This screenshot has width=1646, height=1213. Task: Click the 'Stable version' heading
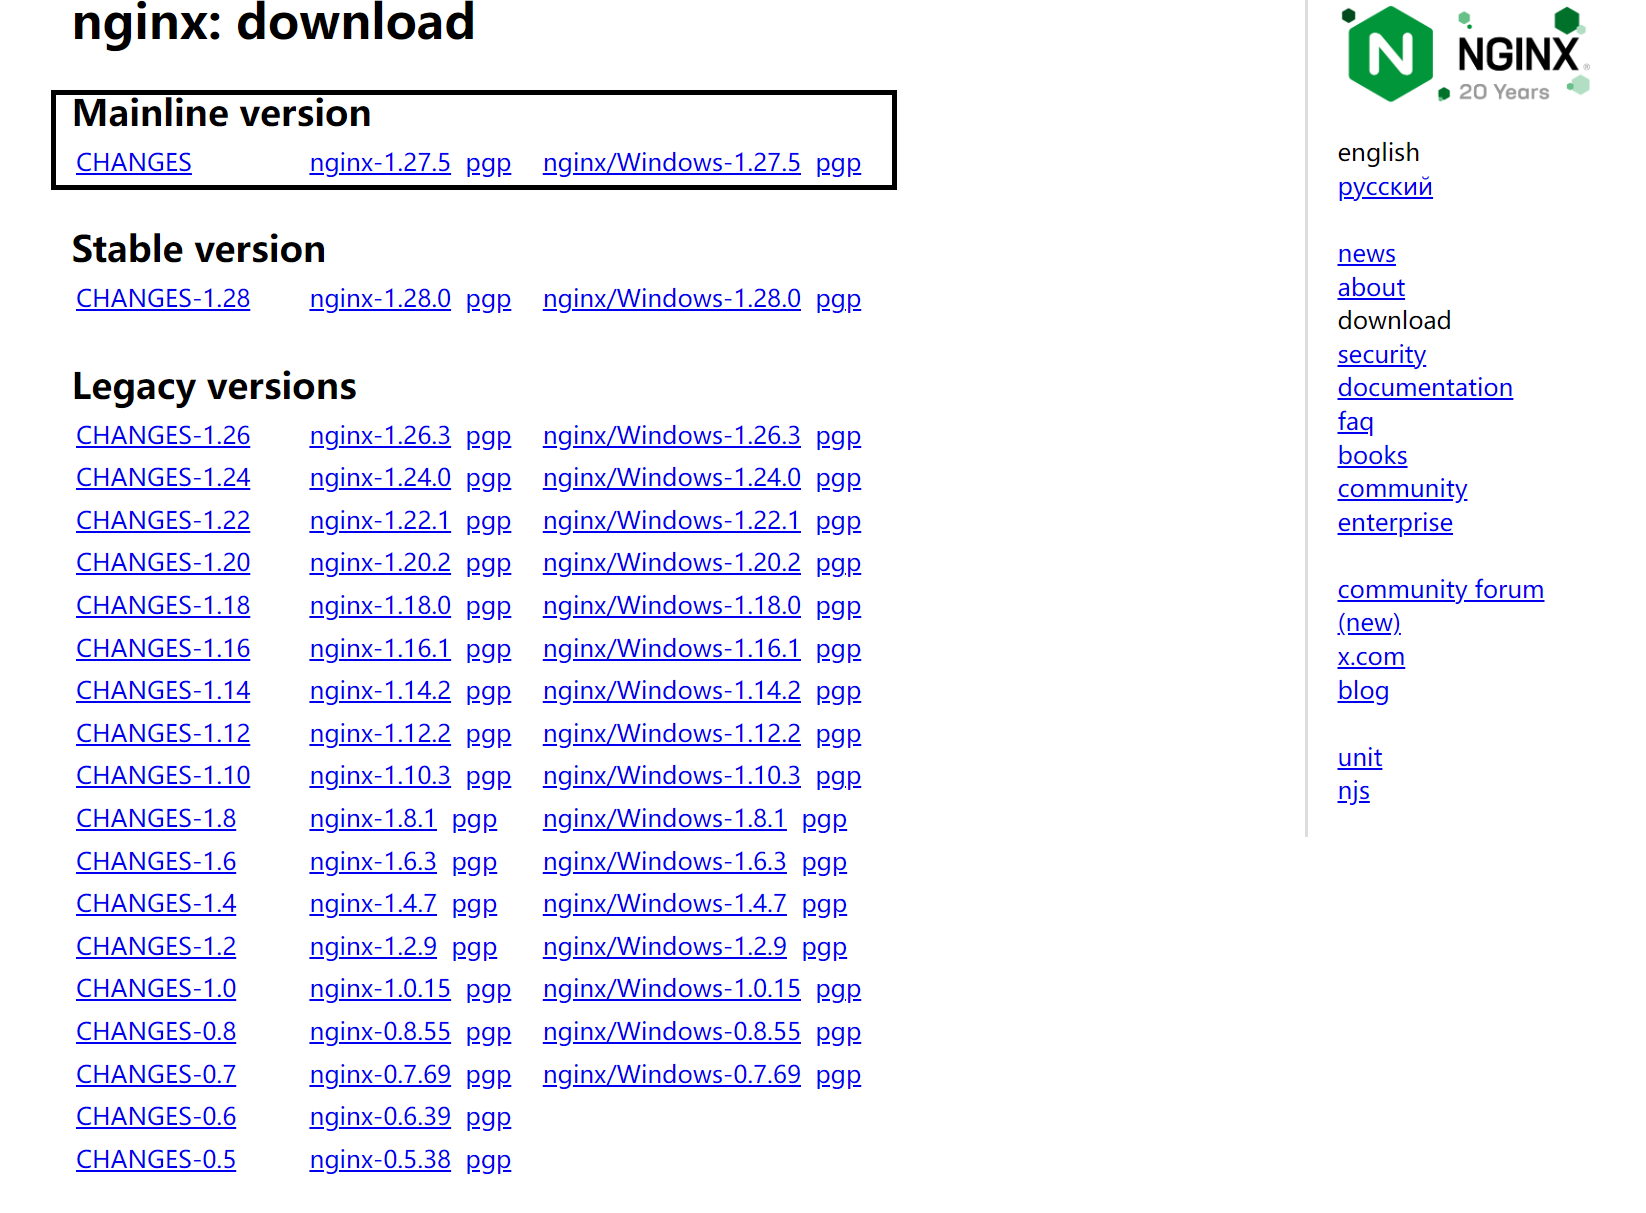[199, 250]
